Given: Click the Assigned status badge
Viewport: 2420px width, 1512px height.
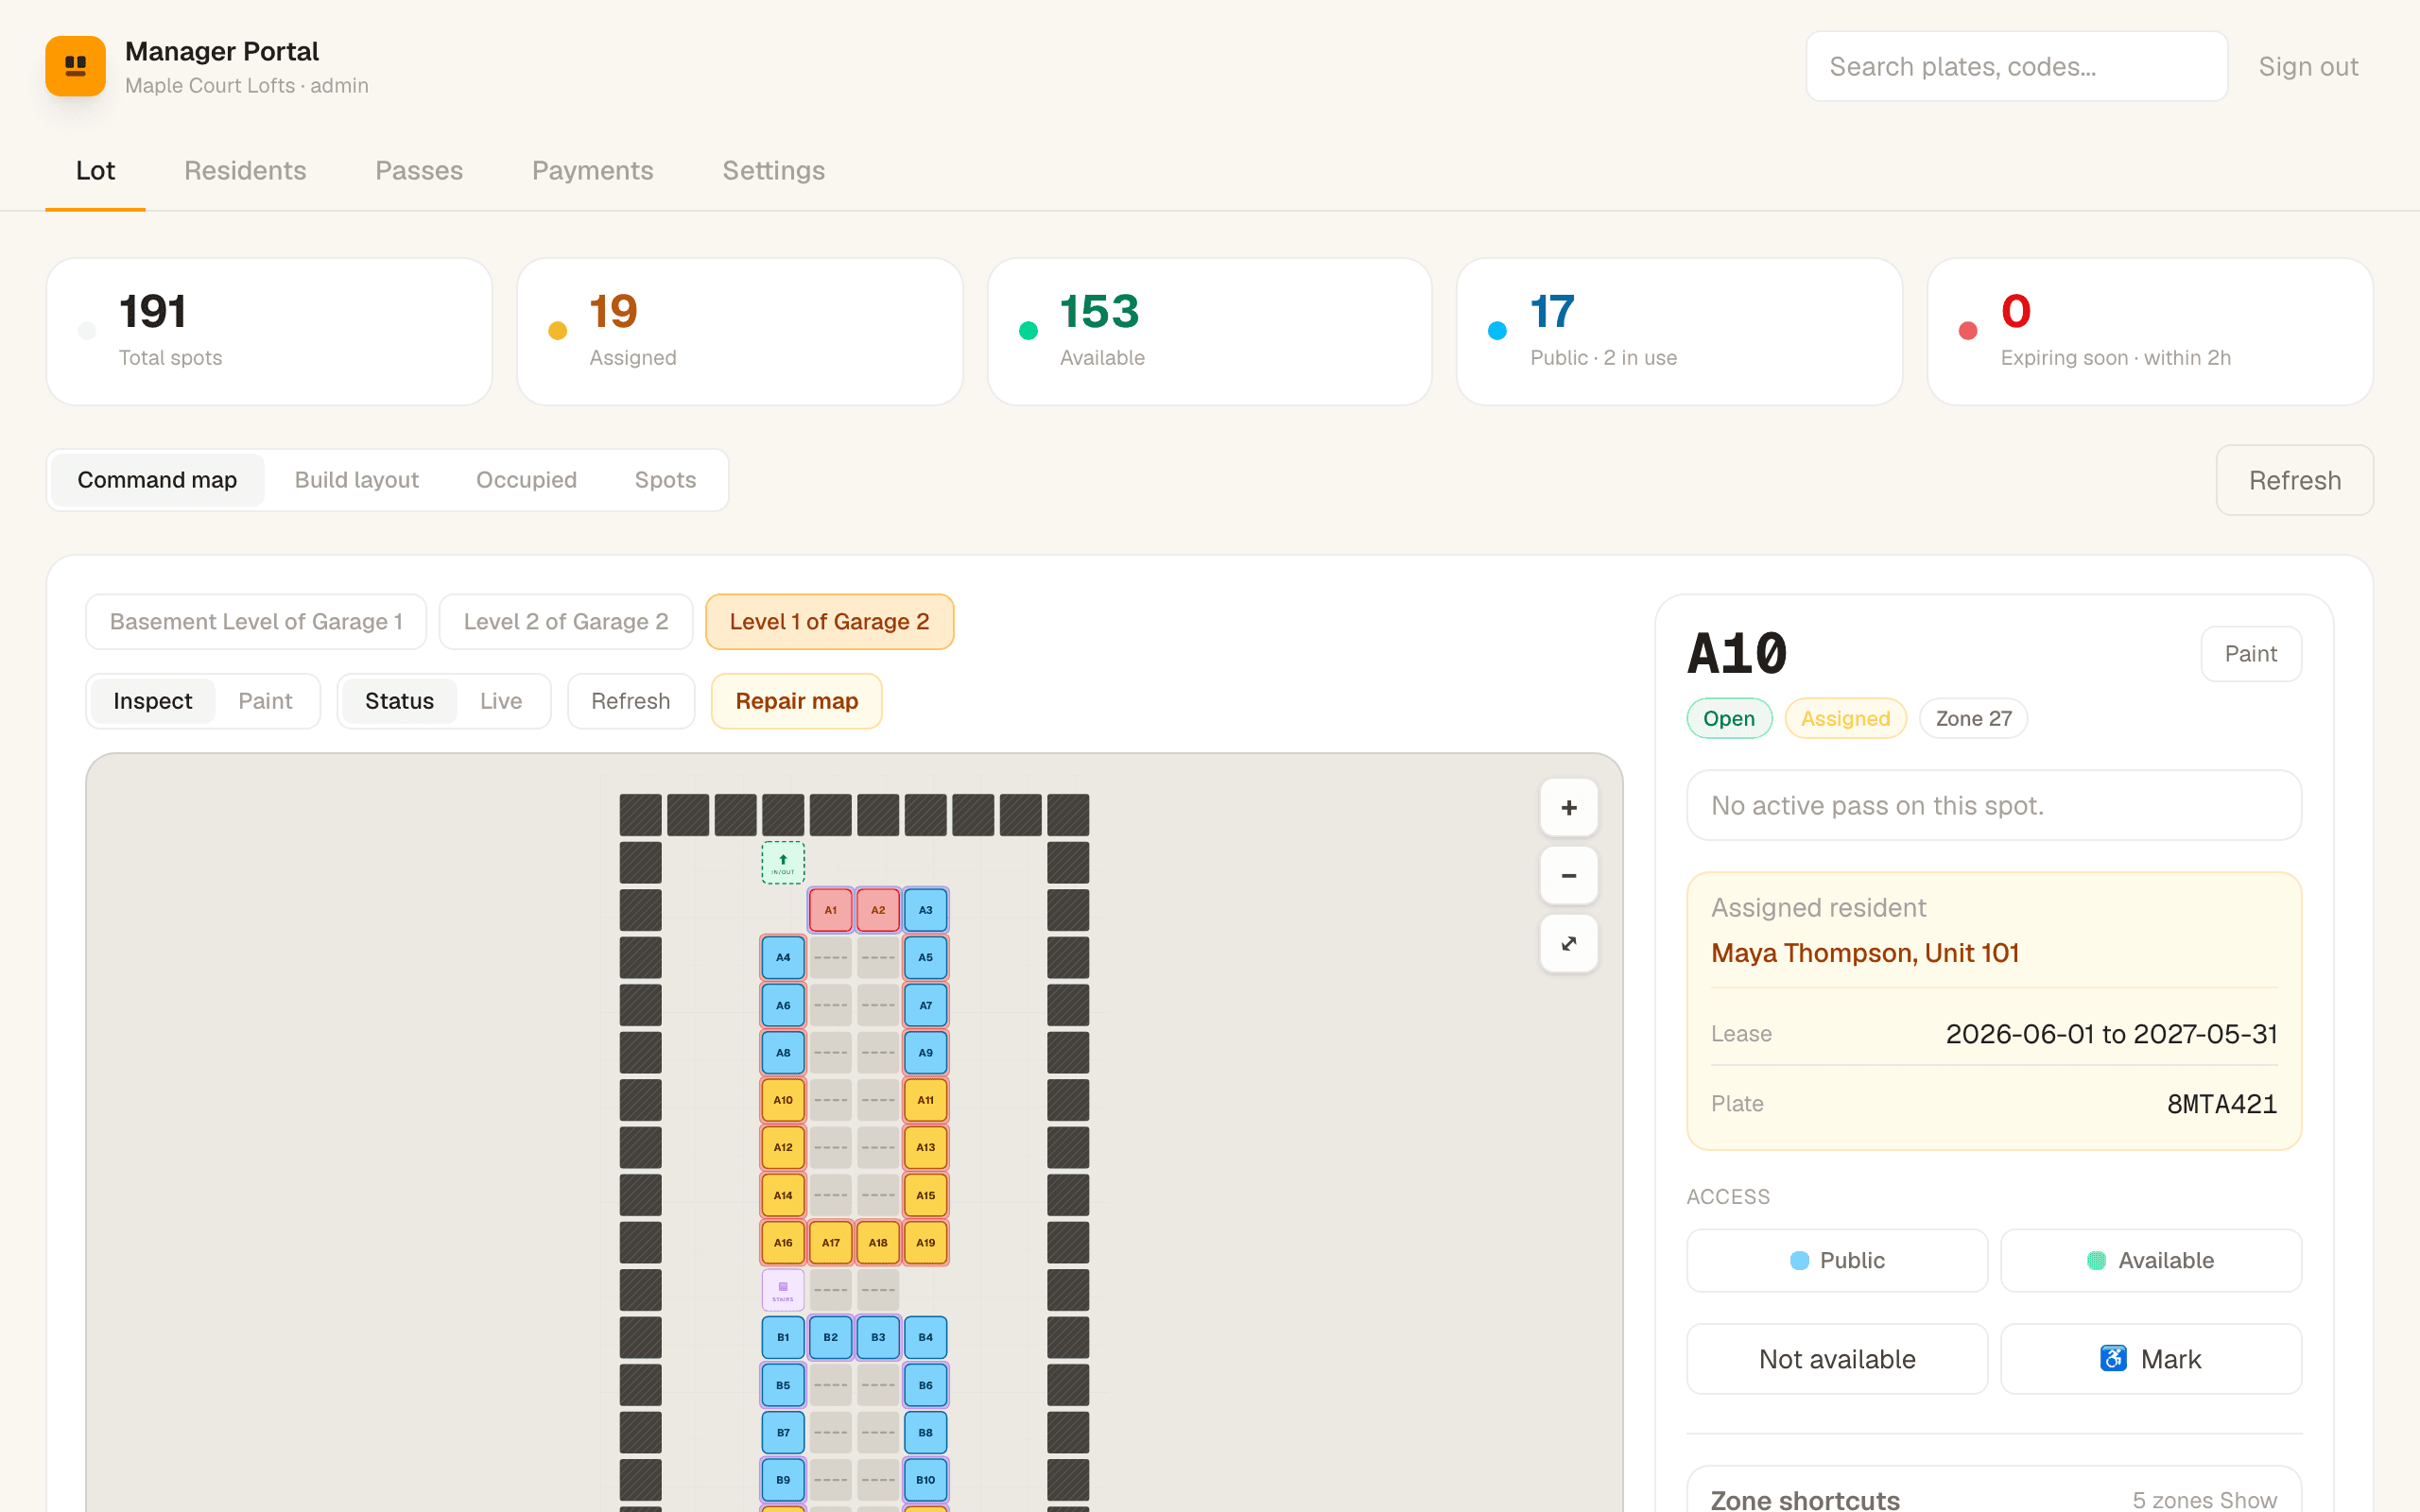Looking at the screenshot, I should pyautogui.click(x=1845, y=718).
